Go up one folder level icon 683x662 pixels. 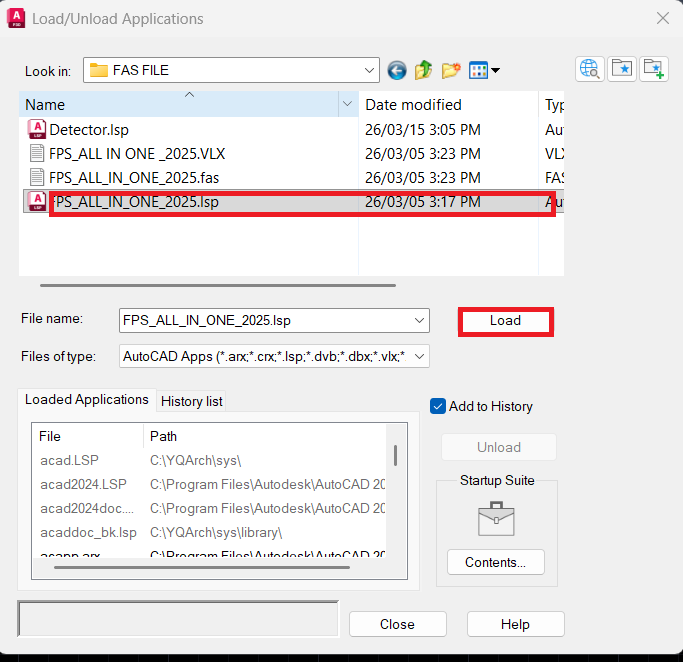[x=423, y=70]
